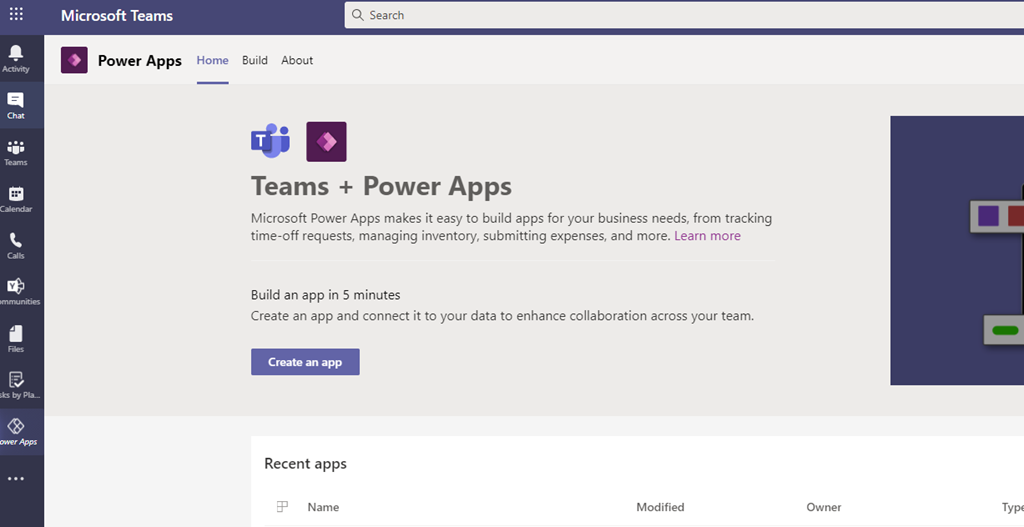Screen dimensions: 1024x527
Task: Select the Power Apps sidebar icon
Action: tap(16, 432)
